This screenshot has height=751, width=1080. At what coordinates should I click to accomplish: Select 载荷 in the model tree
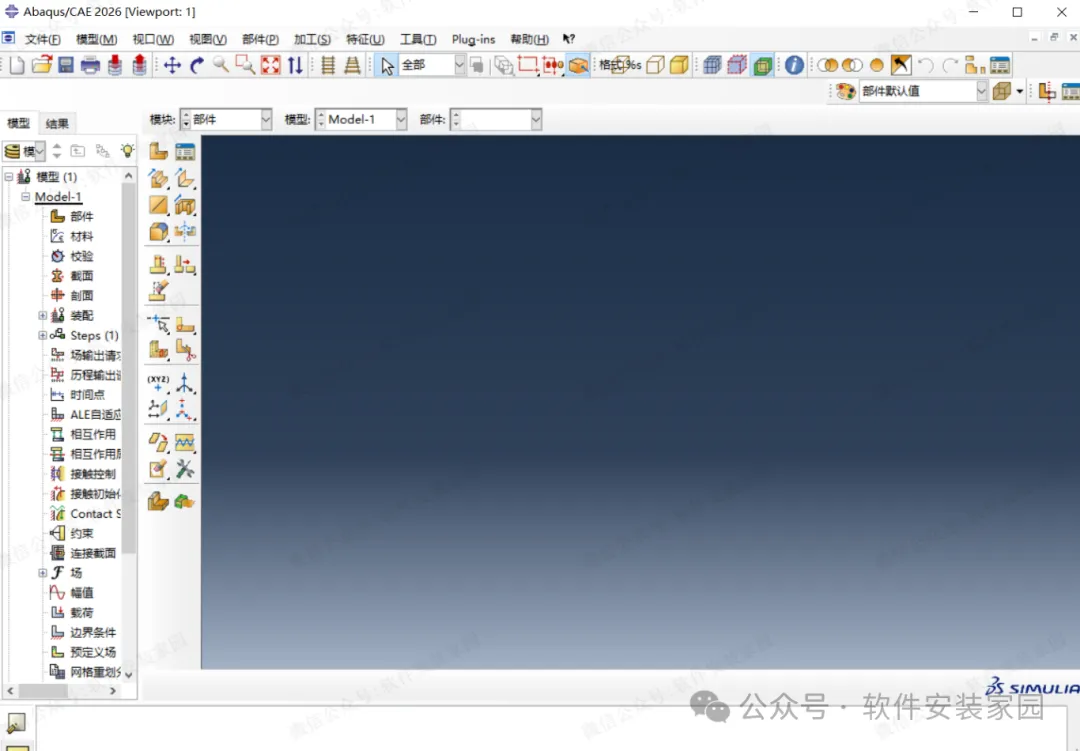81,613
